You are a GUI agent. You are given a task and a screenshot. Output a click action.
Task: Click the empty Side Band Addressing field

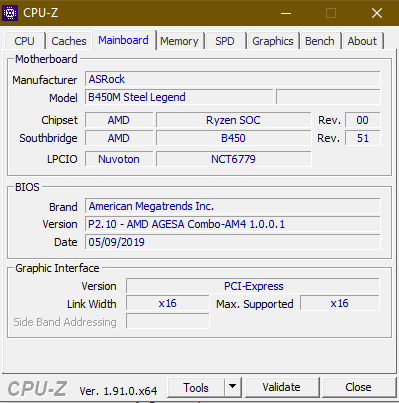click(168, 322)
